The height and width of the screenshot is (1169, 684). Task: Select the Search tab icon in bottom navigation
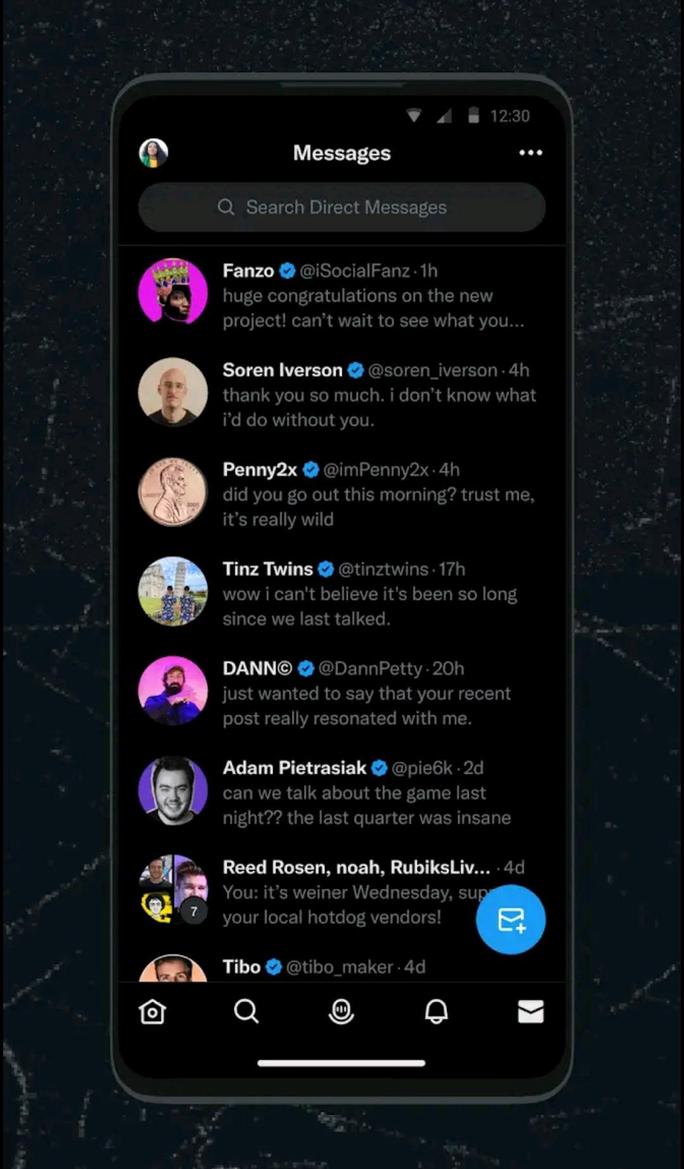pyautogui.click(x=246, y=1011)
